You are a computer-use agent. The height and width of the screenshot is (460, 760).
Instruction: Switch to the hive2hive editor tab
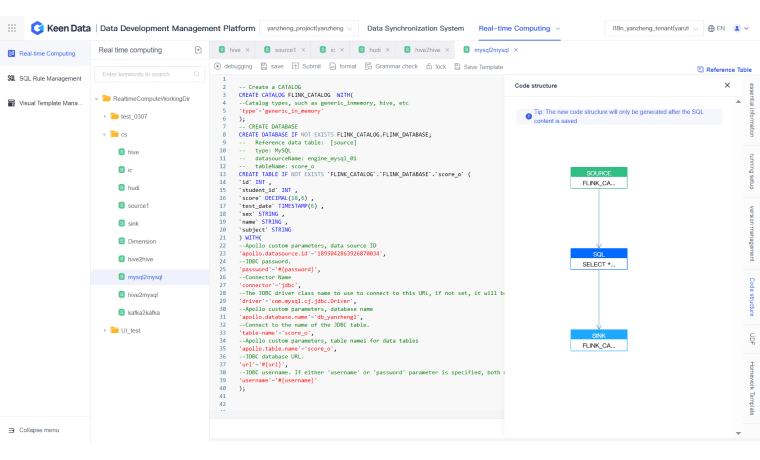pyautogui.click(x=427, y=49)
